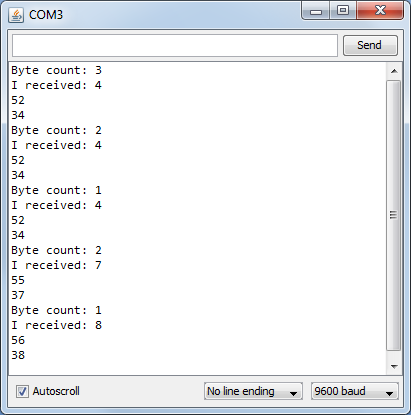Click the Send button

point(370,45)
